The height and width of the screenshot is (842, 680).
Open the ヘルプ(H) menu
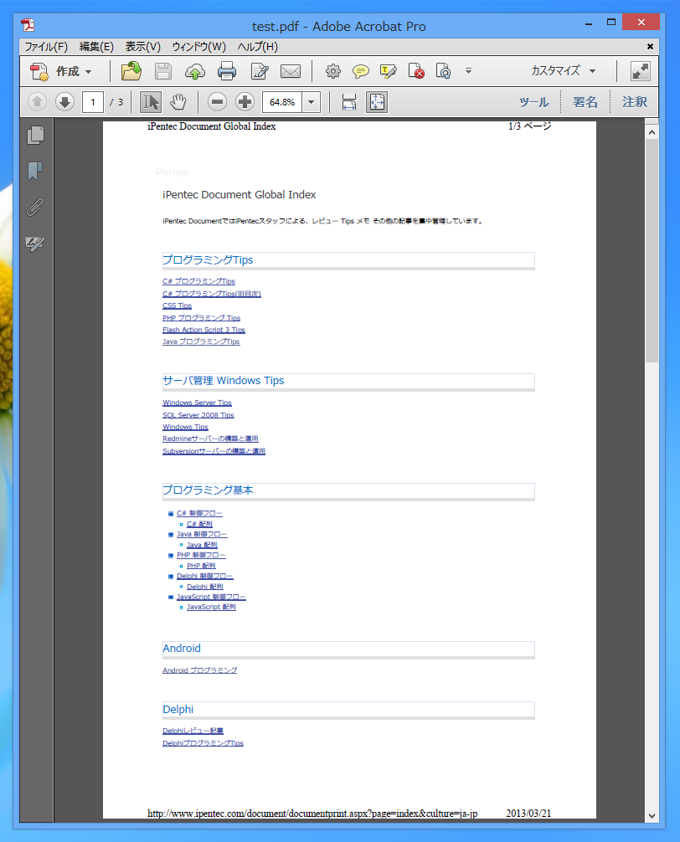[x=258, y=47]
